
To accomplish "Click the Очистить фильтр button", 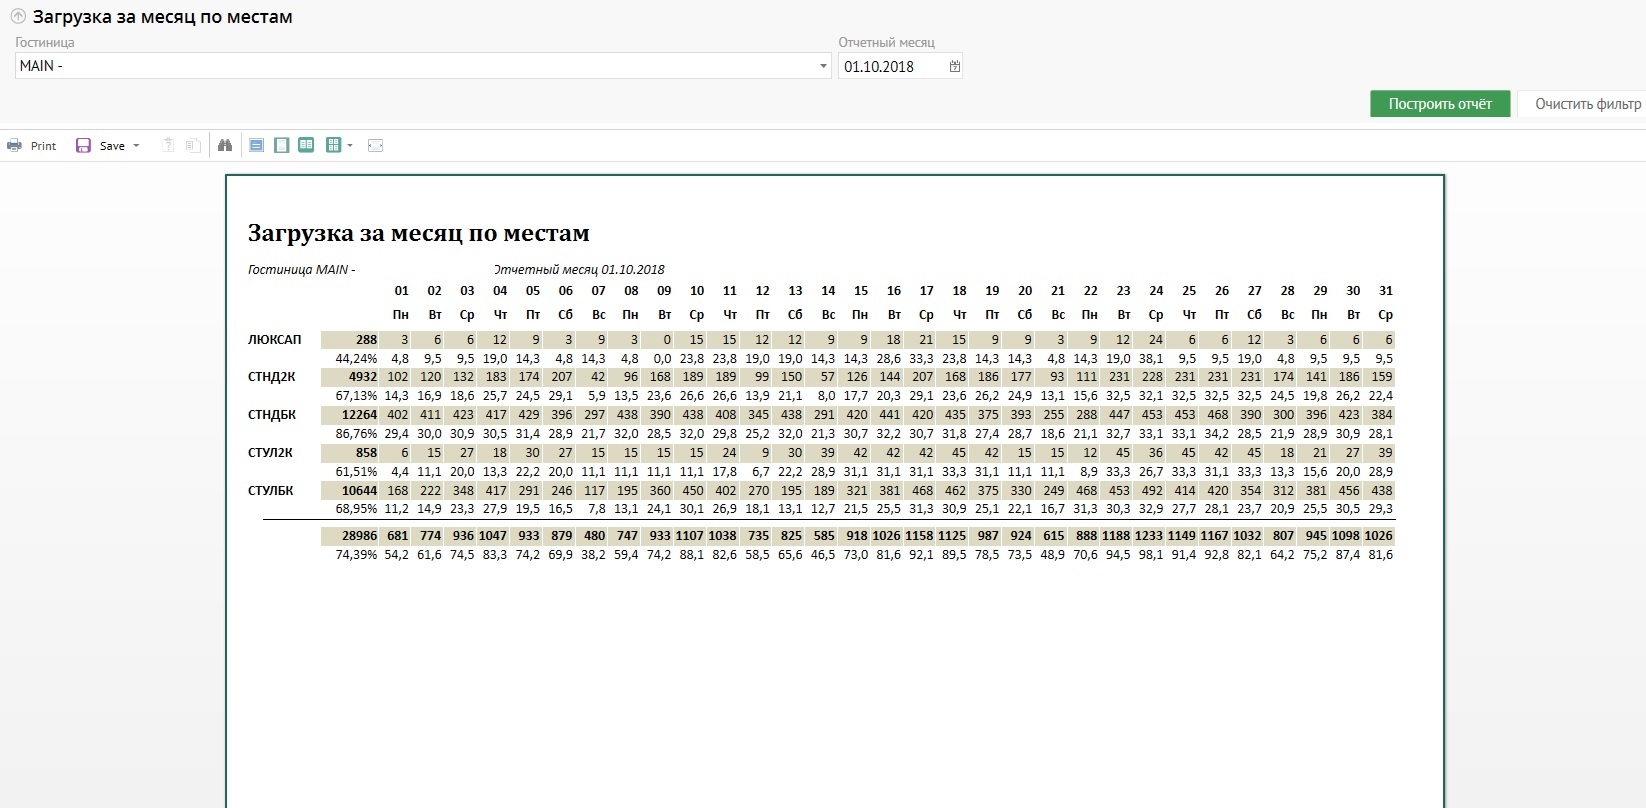I will click(x=1584, y=104).
